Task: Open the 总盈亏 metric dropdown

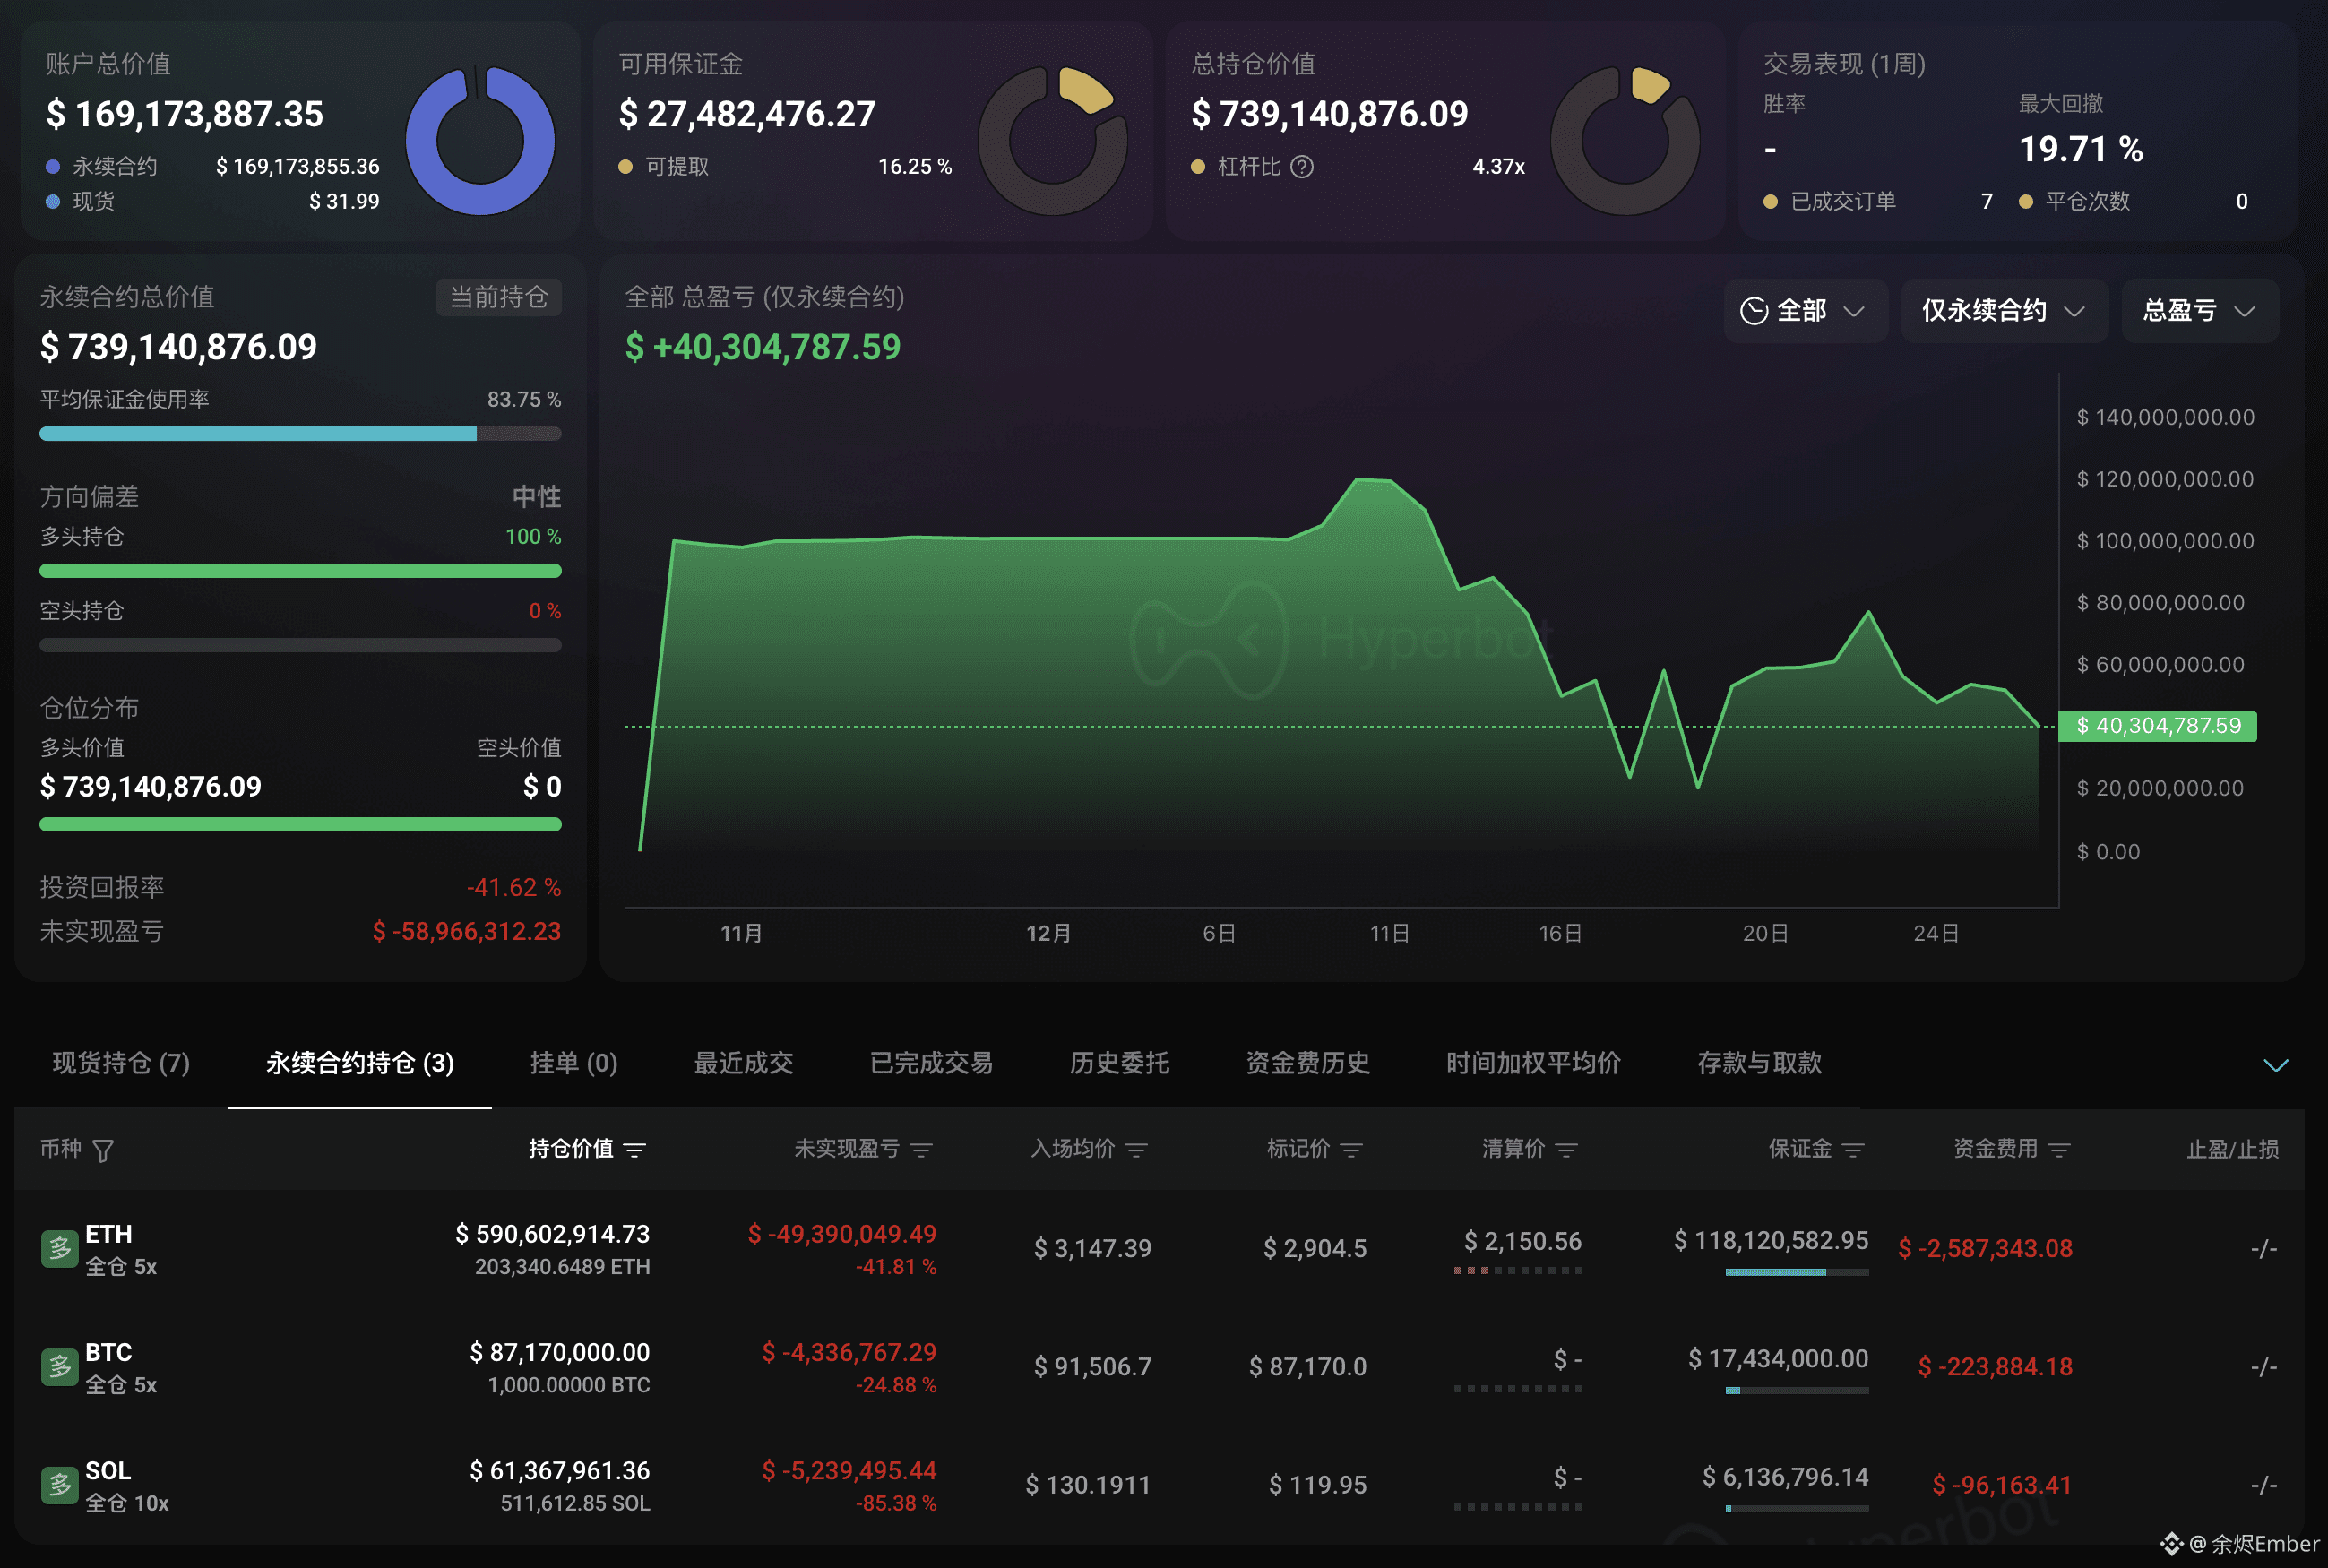Action: tap(2199, 311)
